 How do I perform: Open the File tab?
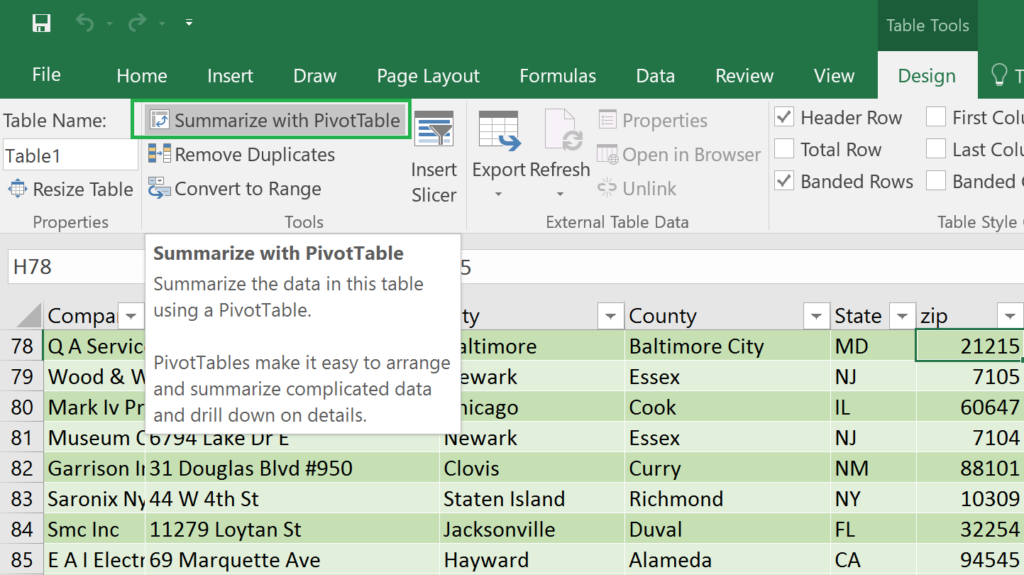(x=46, y=74)
